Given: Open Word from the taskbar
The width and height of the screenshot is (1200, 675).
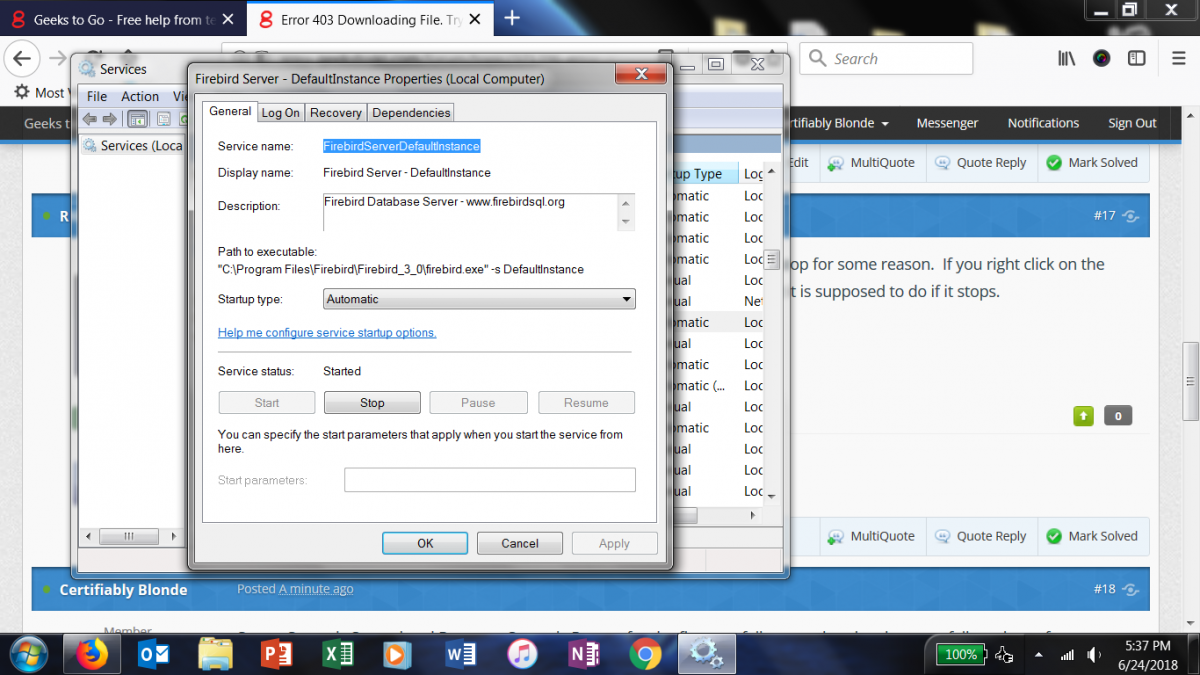Looking at the screenshot, I should (x=461, y=654).
